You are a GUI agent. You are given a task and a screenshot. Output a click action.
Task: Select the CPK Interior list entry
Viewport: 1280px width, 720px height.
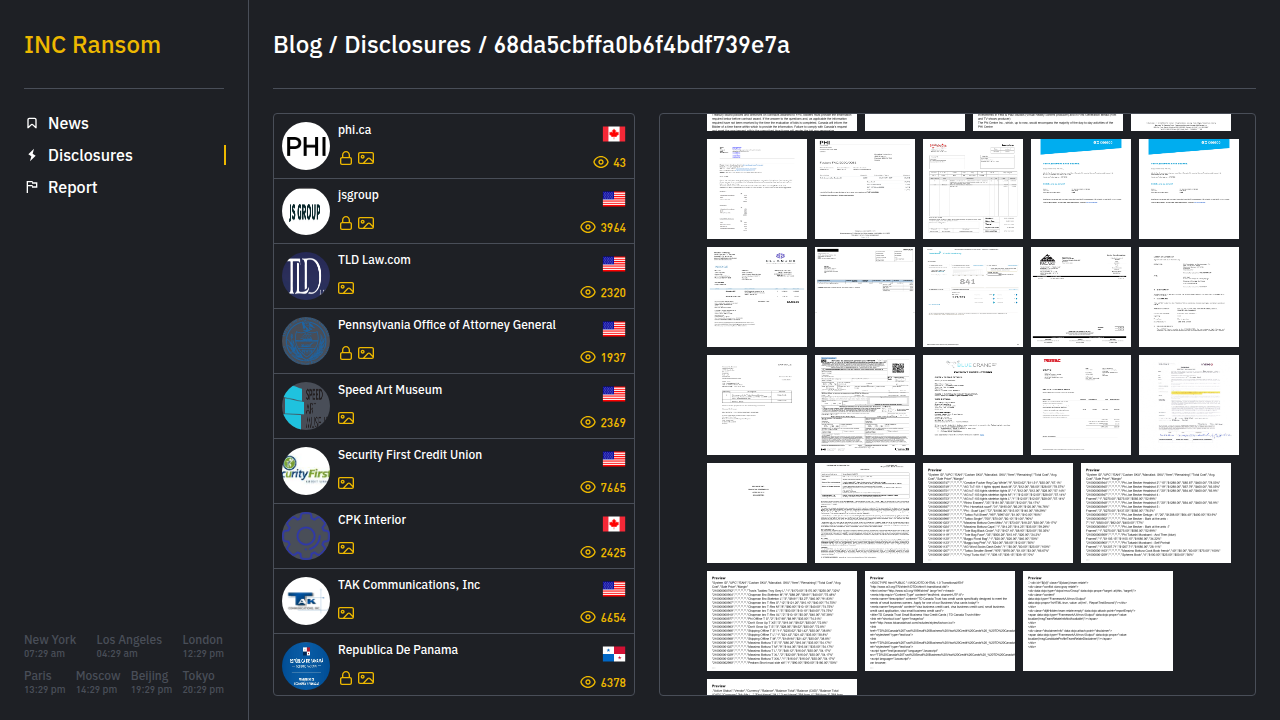(372, 520)
